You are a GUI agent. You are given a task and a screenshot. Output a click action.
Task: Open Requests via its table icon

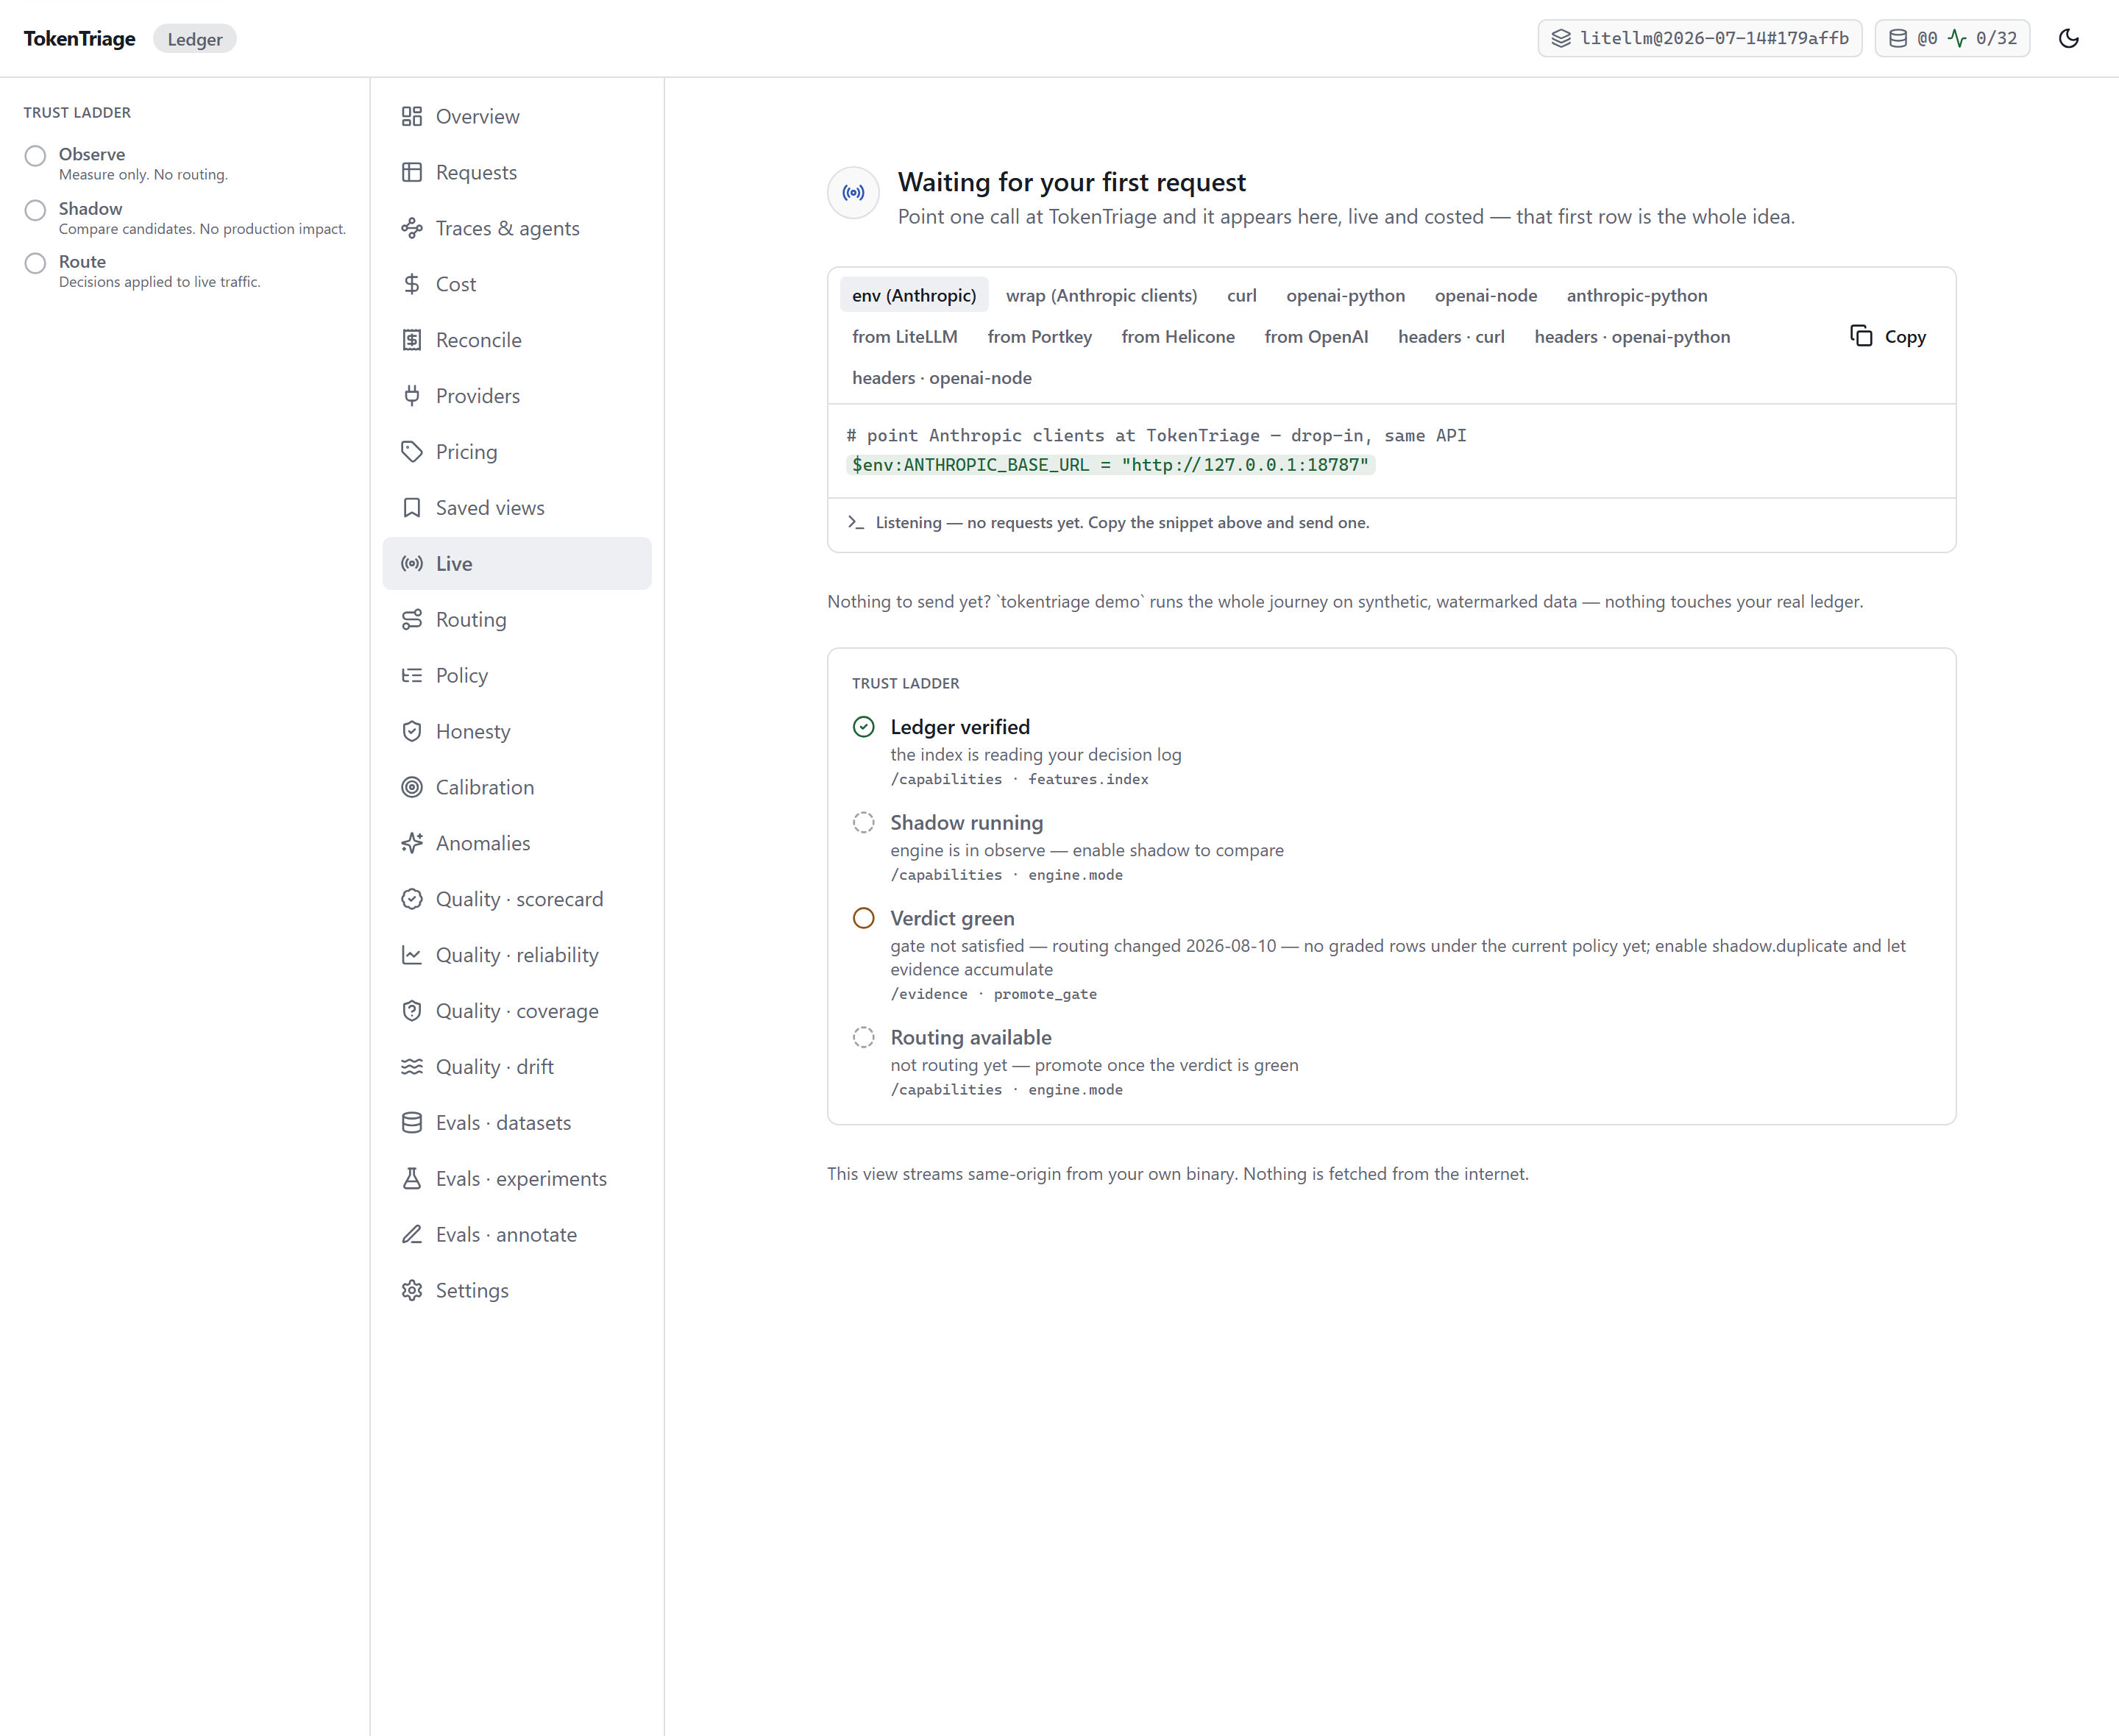tap(411, 172)
